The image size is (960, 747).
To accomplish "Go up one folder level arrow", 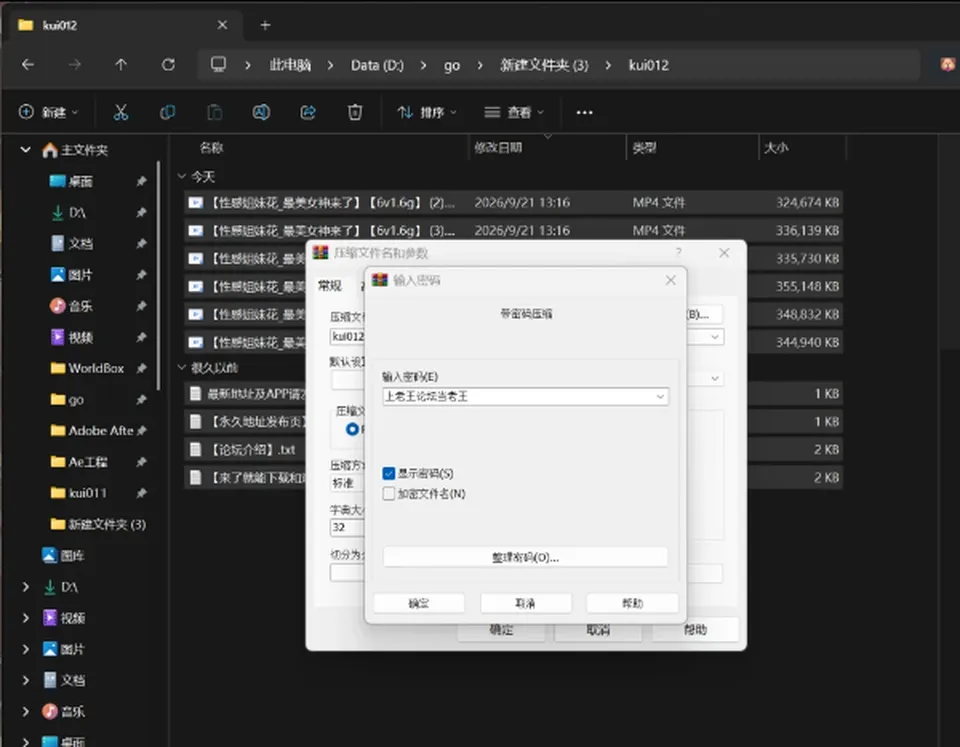I will pyautogui.click(x=121, y=64).
